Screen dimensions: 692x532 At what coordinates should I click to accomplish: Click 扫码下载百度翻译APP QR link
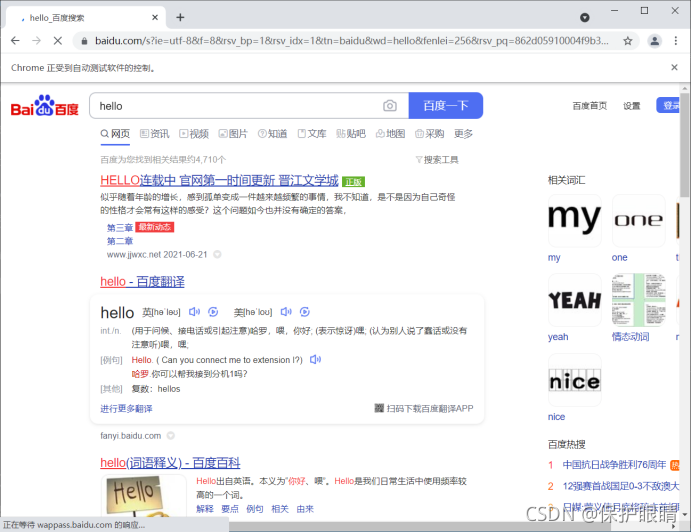click(424, 408)
